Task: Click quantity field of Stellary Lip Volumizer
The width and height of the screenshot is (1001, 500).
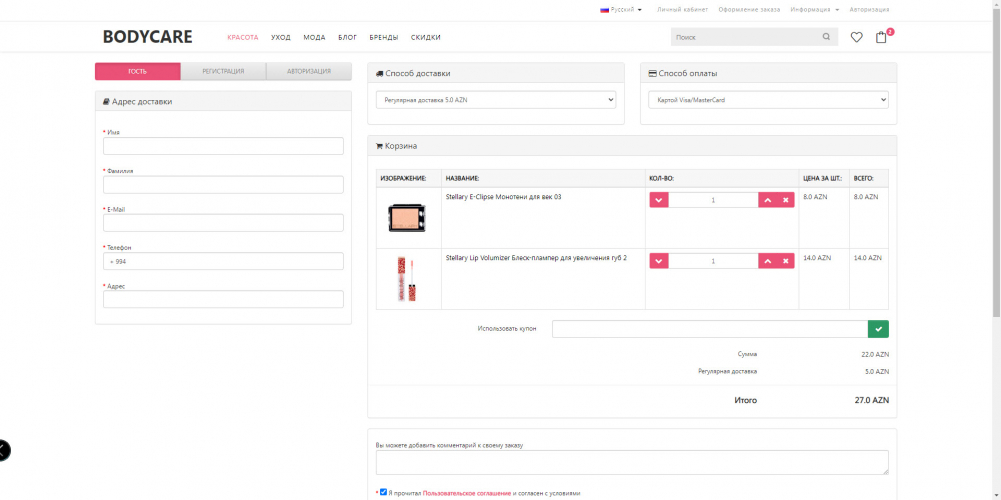Action: click(713, 261)
